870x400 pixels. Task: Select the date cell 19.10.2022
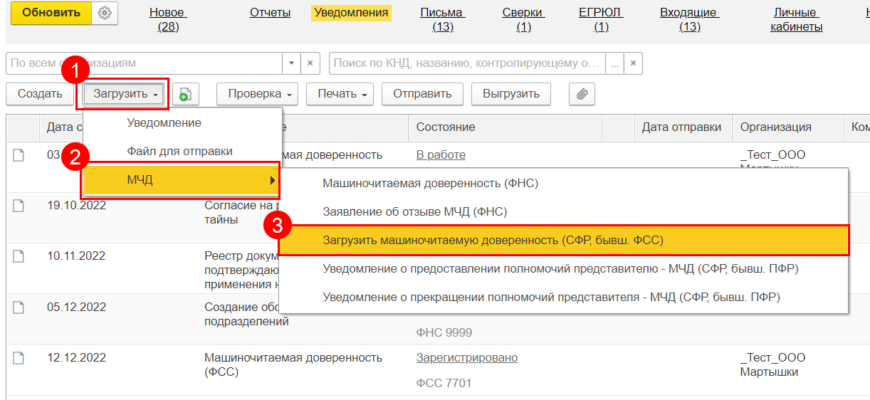click(x=76, y=206)
